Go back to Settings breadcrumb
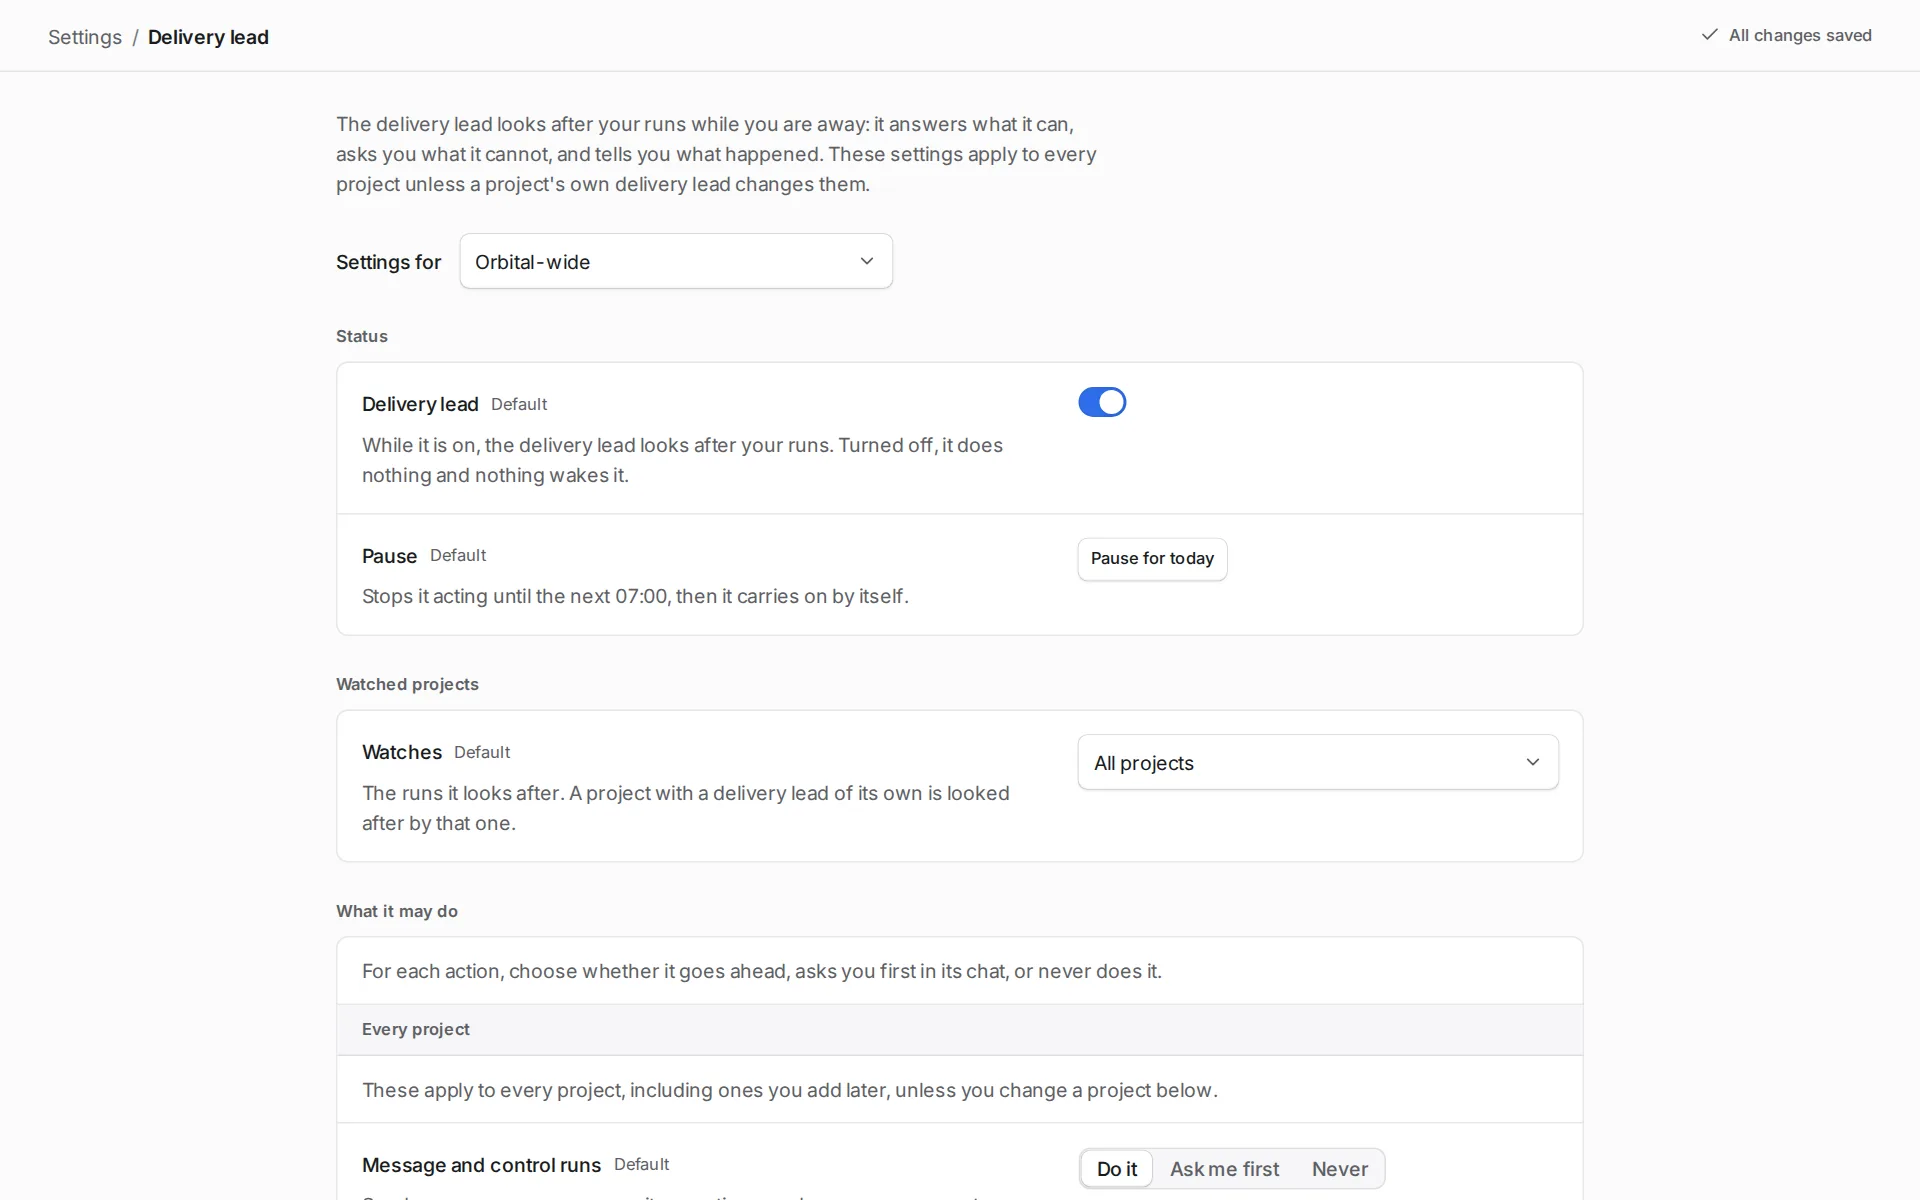 85,37
